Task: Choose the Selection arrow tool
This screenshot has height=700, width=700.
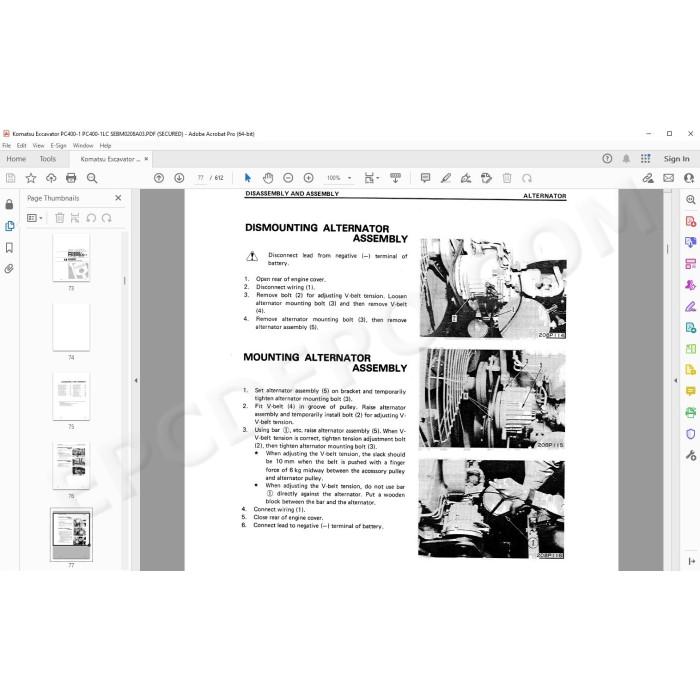Action: click(248, 178)
